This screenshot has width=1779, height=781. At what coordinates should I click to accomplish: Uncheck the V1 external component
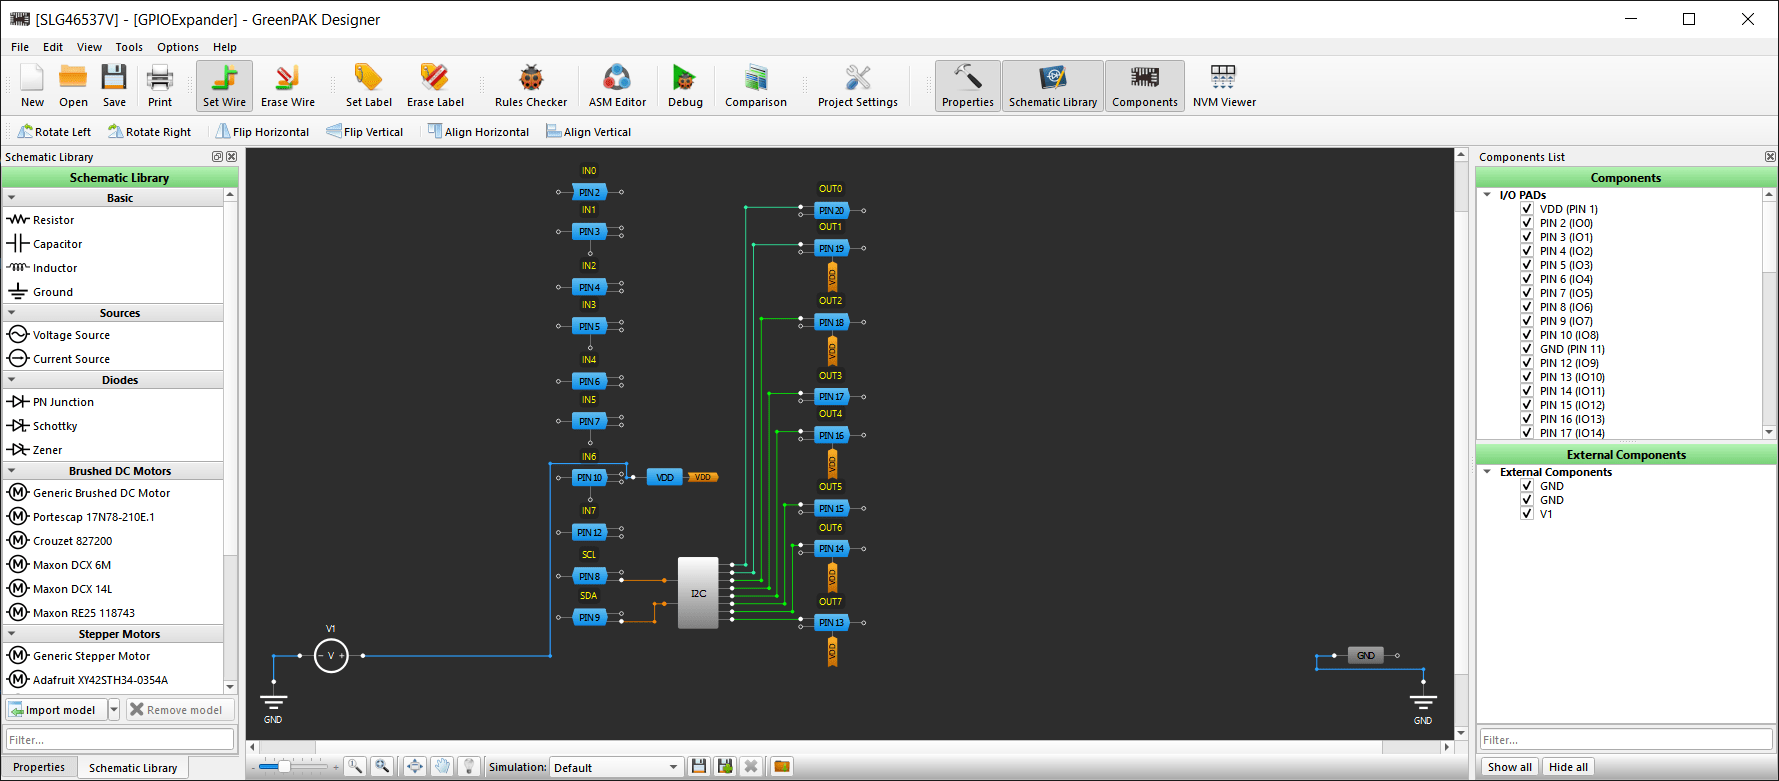pos(1527,514)
